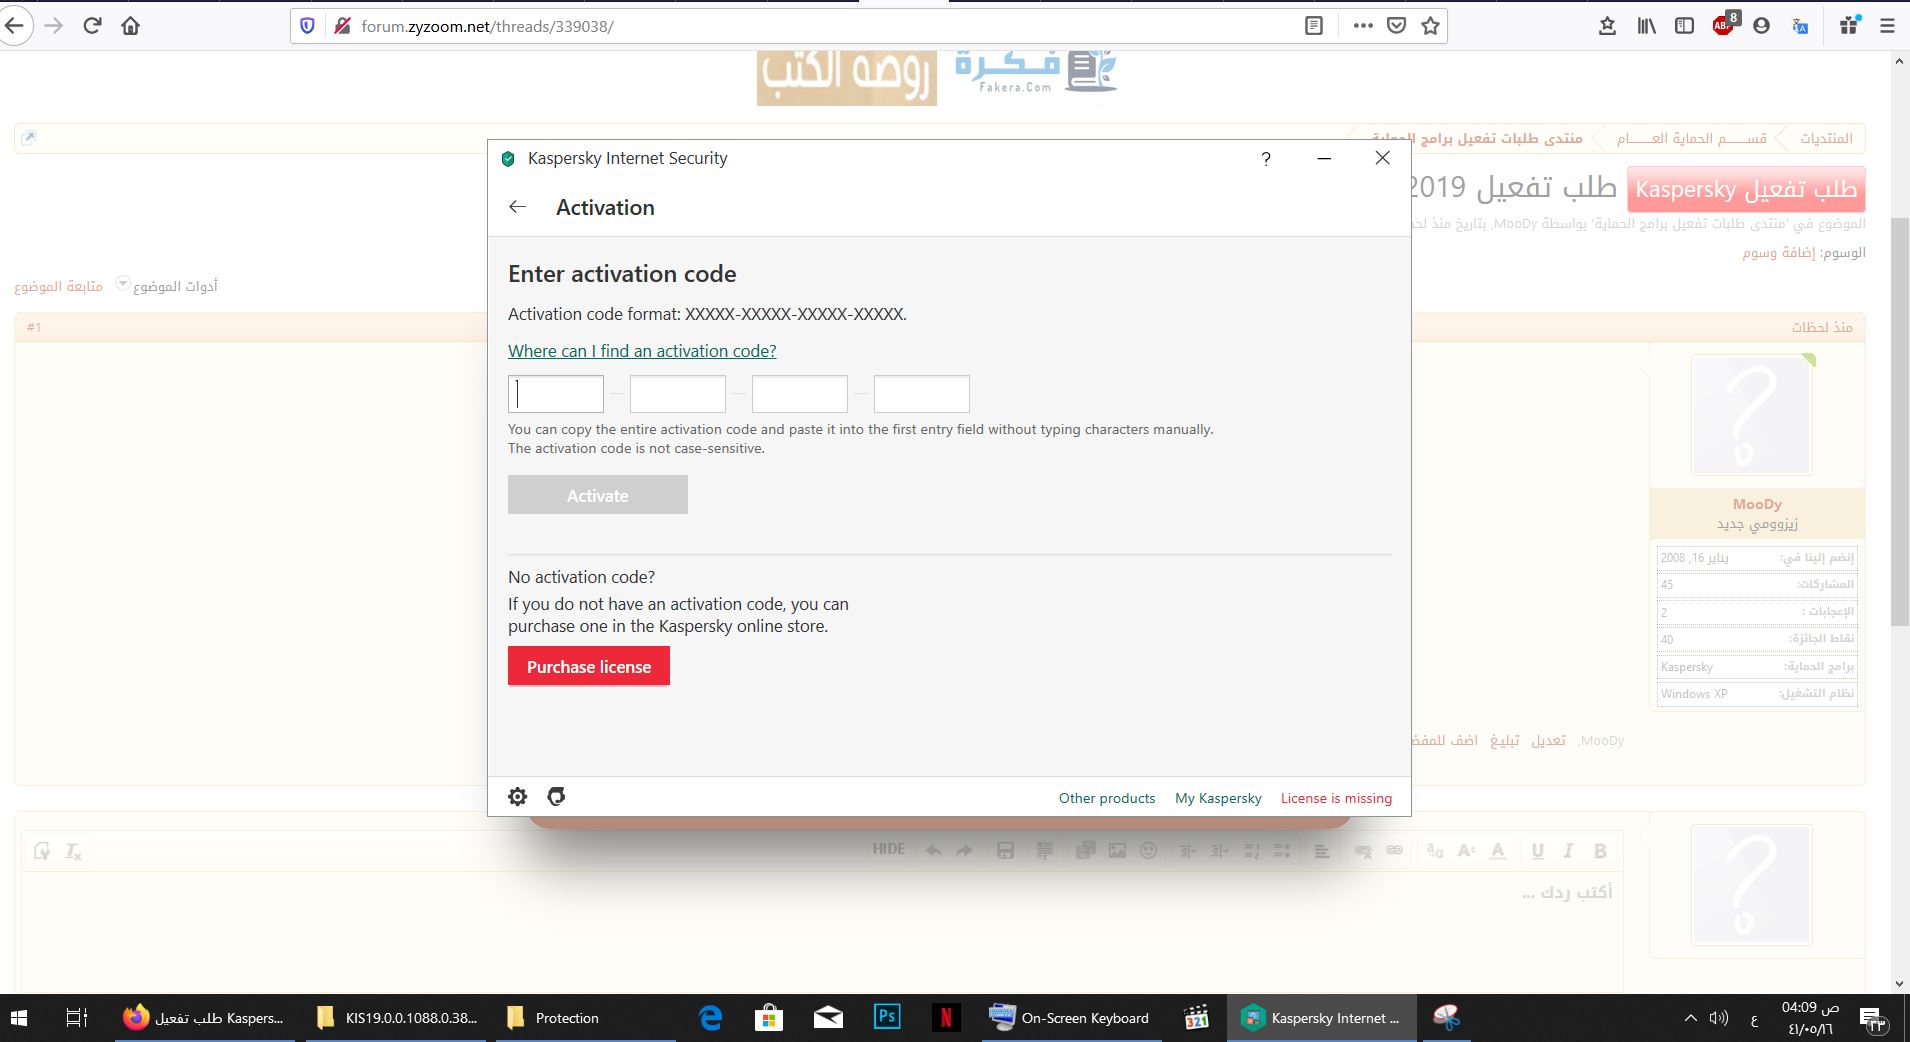Go back with the Activation arrow

517,207
